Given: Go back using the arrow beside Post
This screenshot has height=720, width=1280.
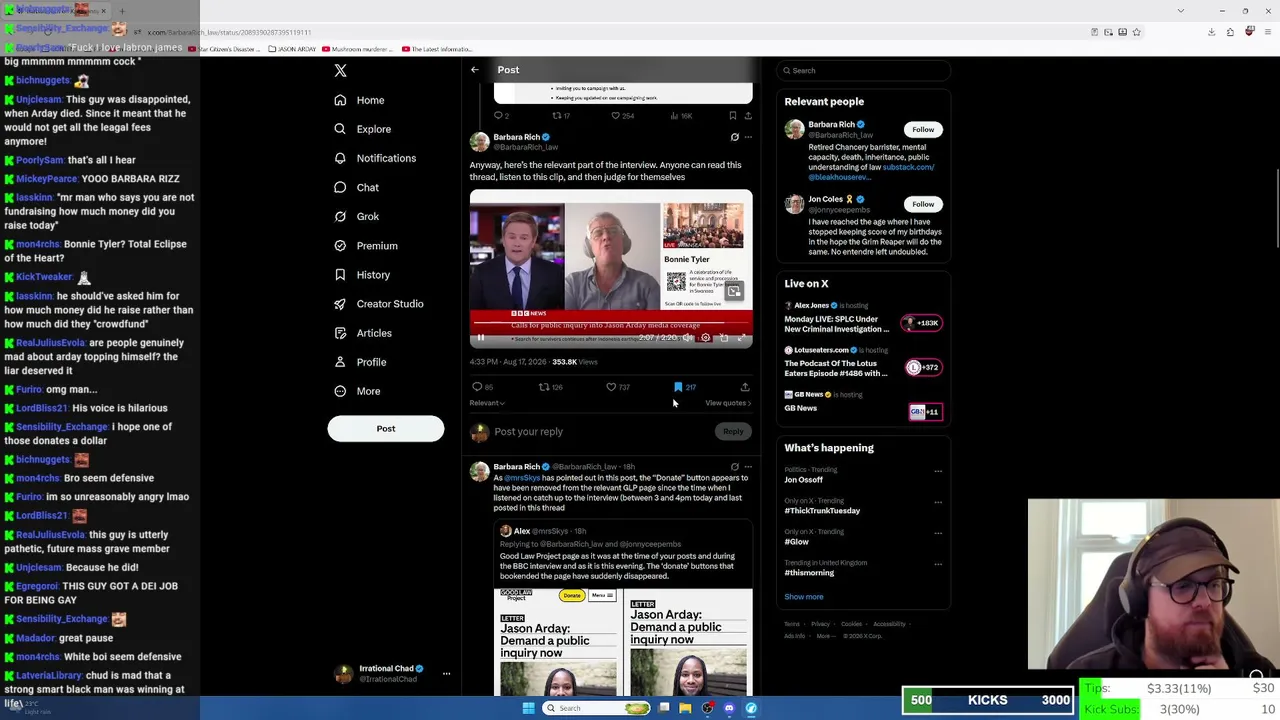Looking at the screenshot, I should (475, 70).
